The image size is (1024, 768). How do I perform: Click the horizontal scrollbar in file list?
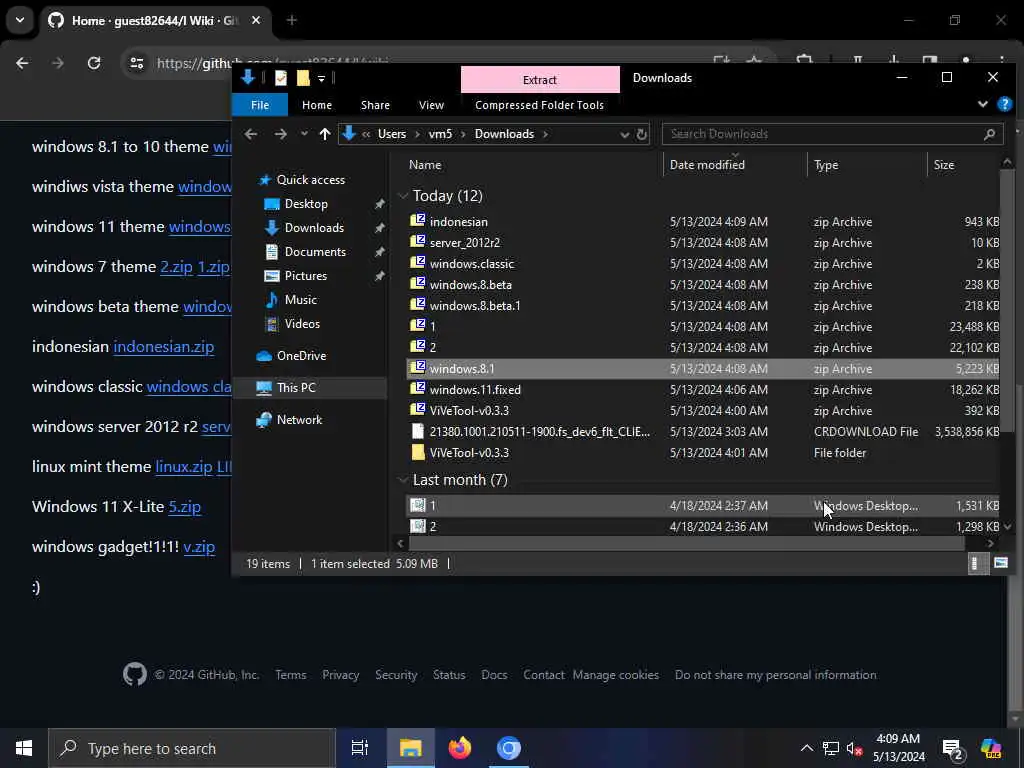tap(686, 543)
